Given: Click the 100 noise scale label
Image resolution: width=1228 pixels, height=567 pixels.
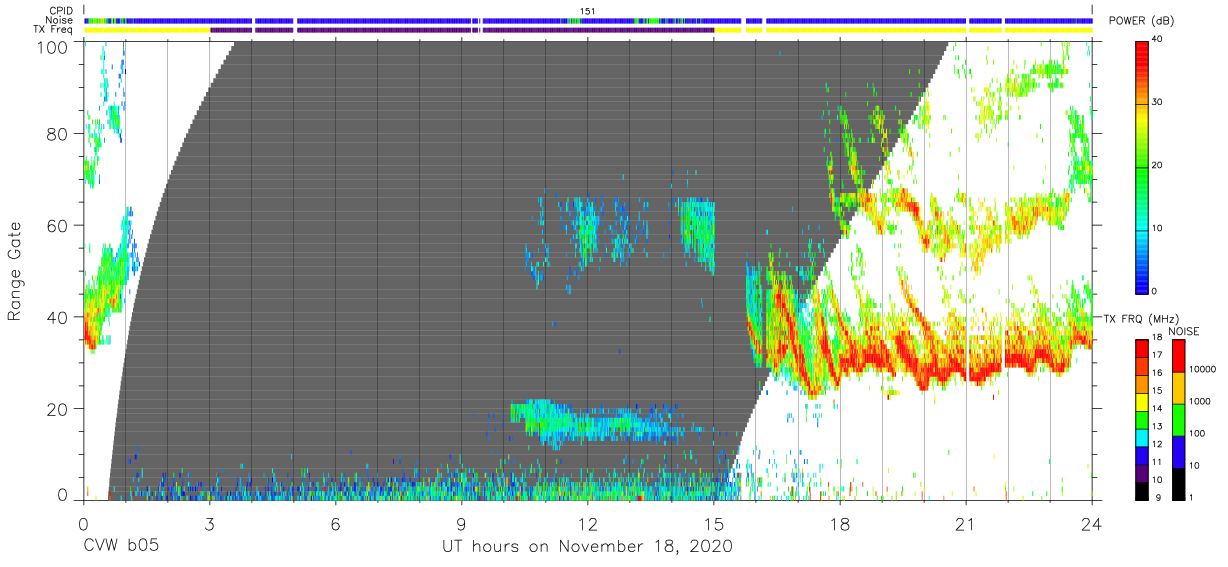Looking at the screenshot, I should [x=1196, y=434].
